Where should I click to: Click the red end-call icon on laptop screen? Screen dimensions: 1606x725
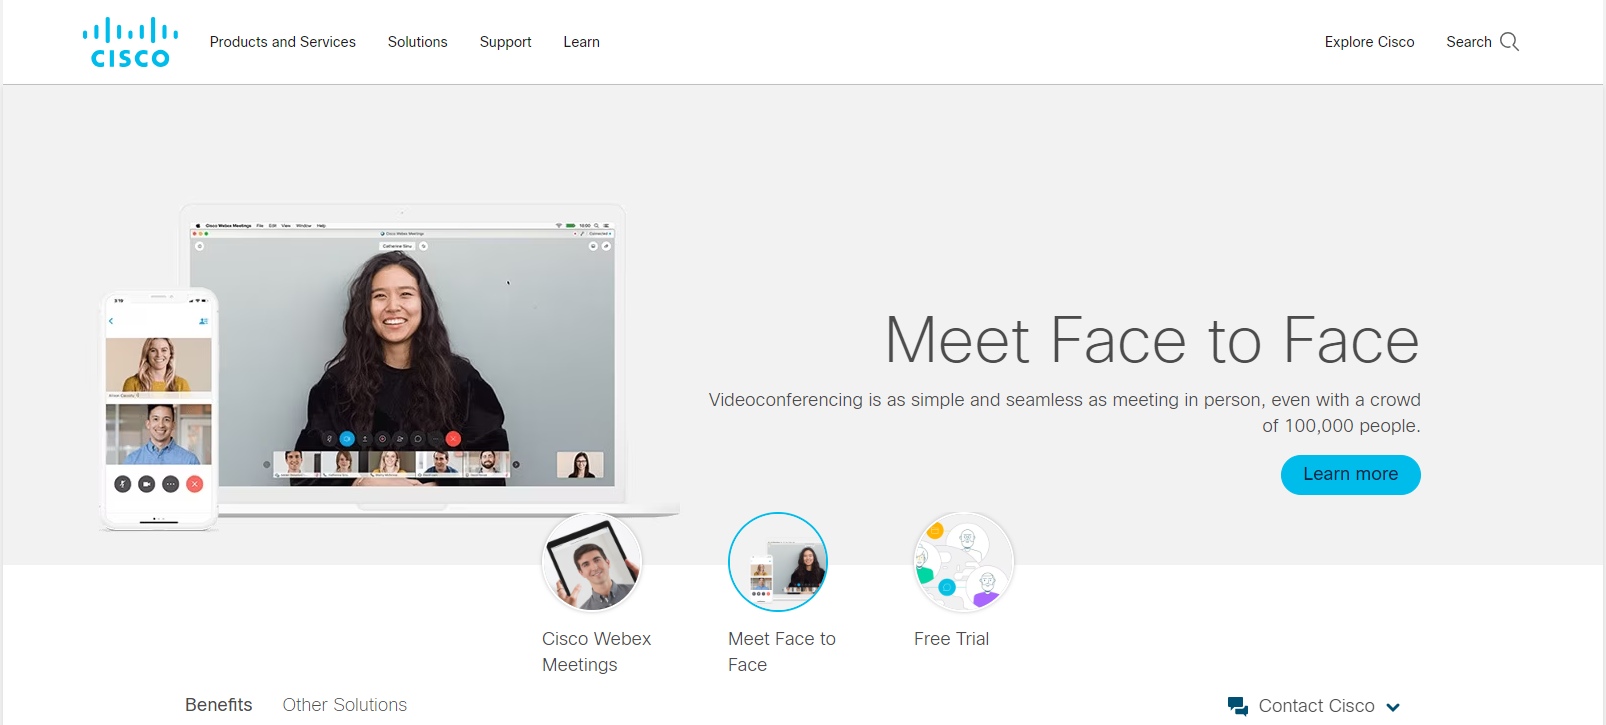(453, 439)
